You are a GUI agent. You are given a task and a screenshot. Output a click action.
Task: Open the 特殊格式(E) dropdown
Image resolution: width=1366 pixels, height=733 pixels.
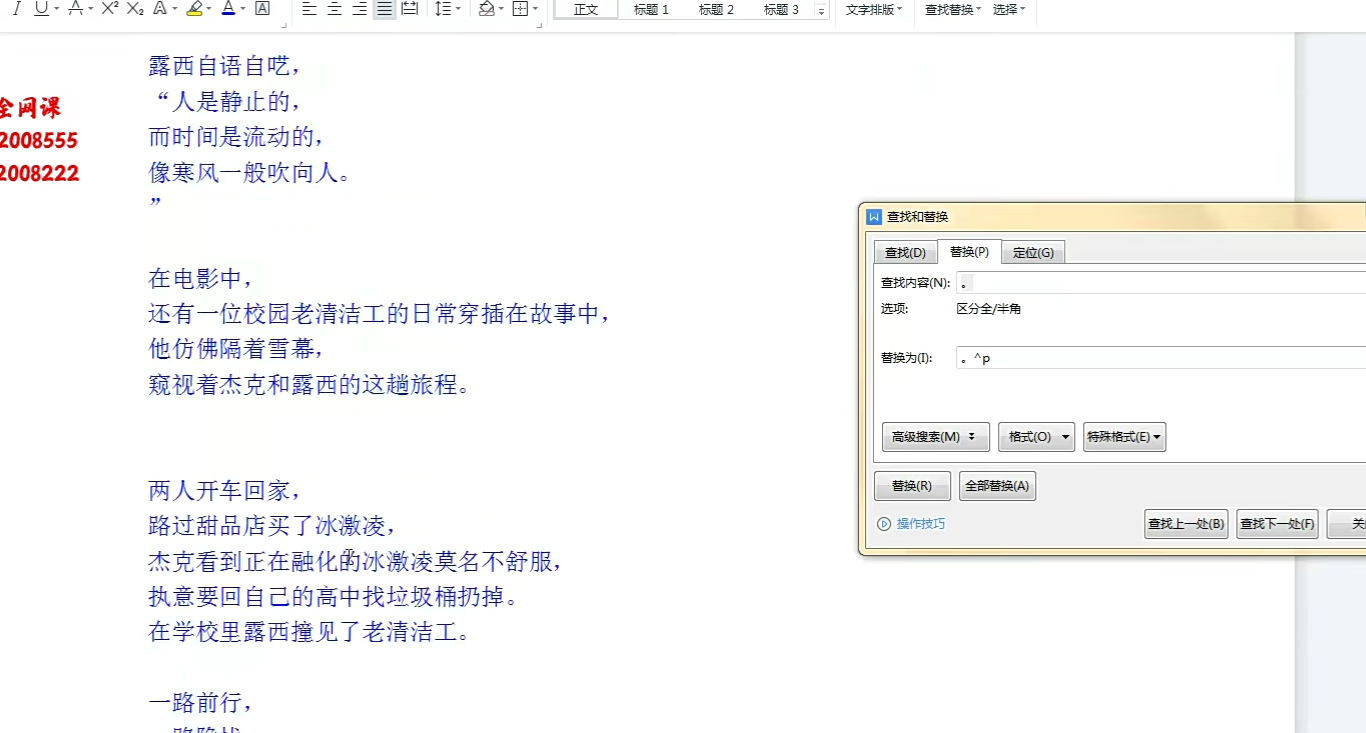pyautogui.click(x=1124, y=437)
